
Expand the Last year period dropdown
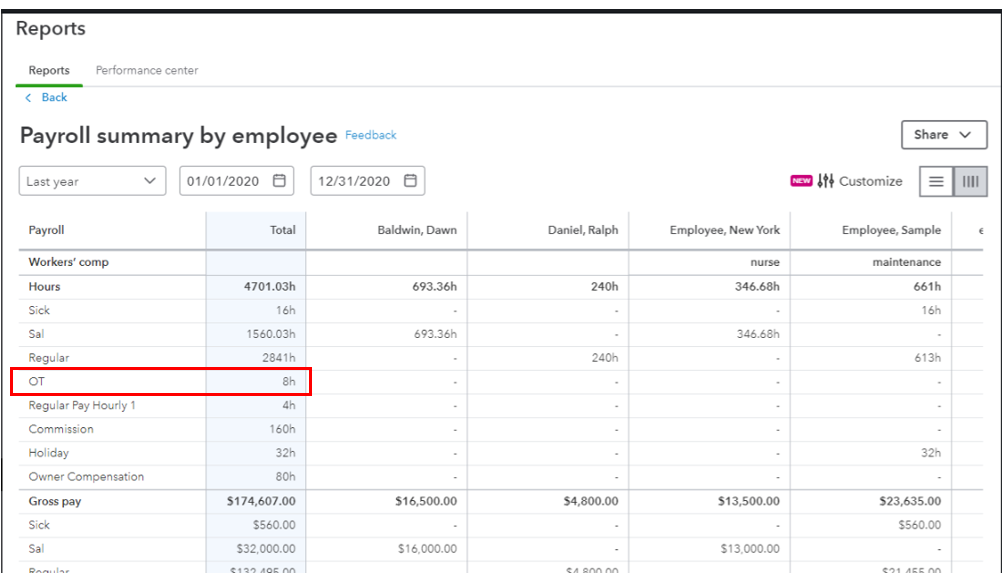pos(92,181)
